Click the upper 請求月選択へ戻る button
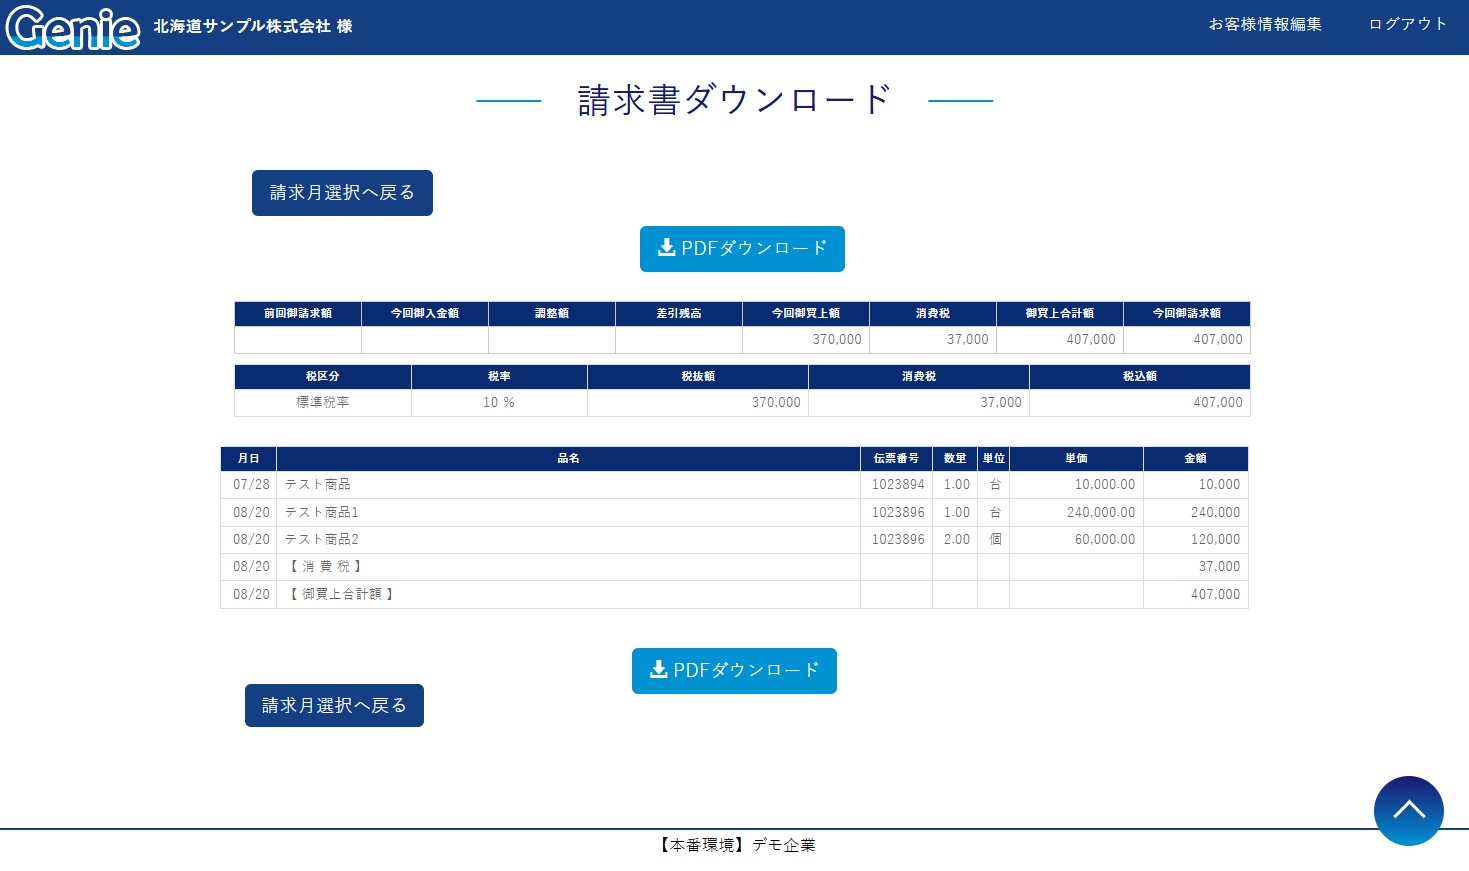Viewport: 1469px width, 871px height. (342, 193)
